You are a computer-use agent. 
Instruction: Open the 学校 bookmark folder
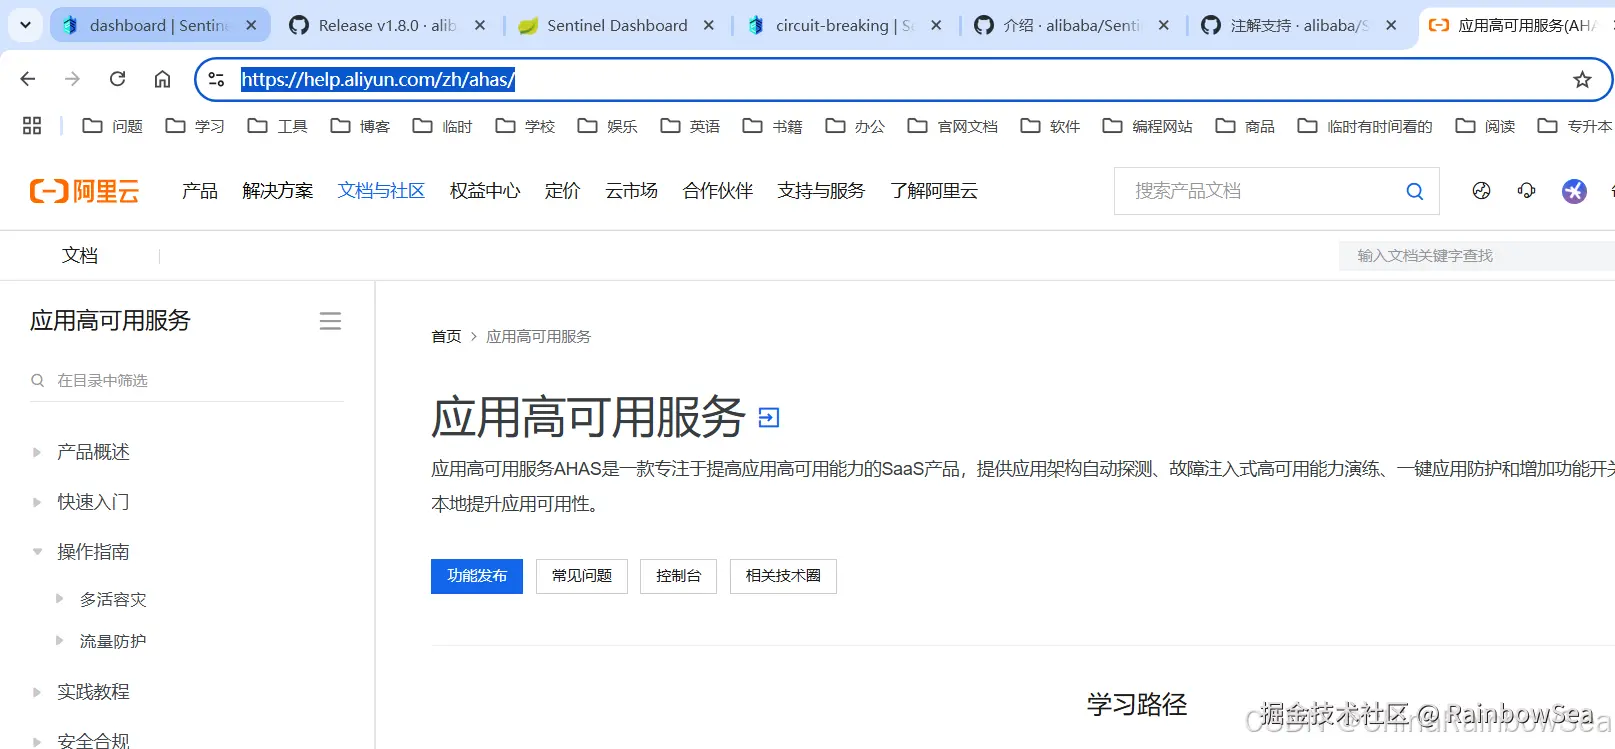point(525,126)
